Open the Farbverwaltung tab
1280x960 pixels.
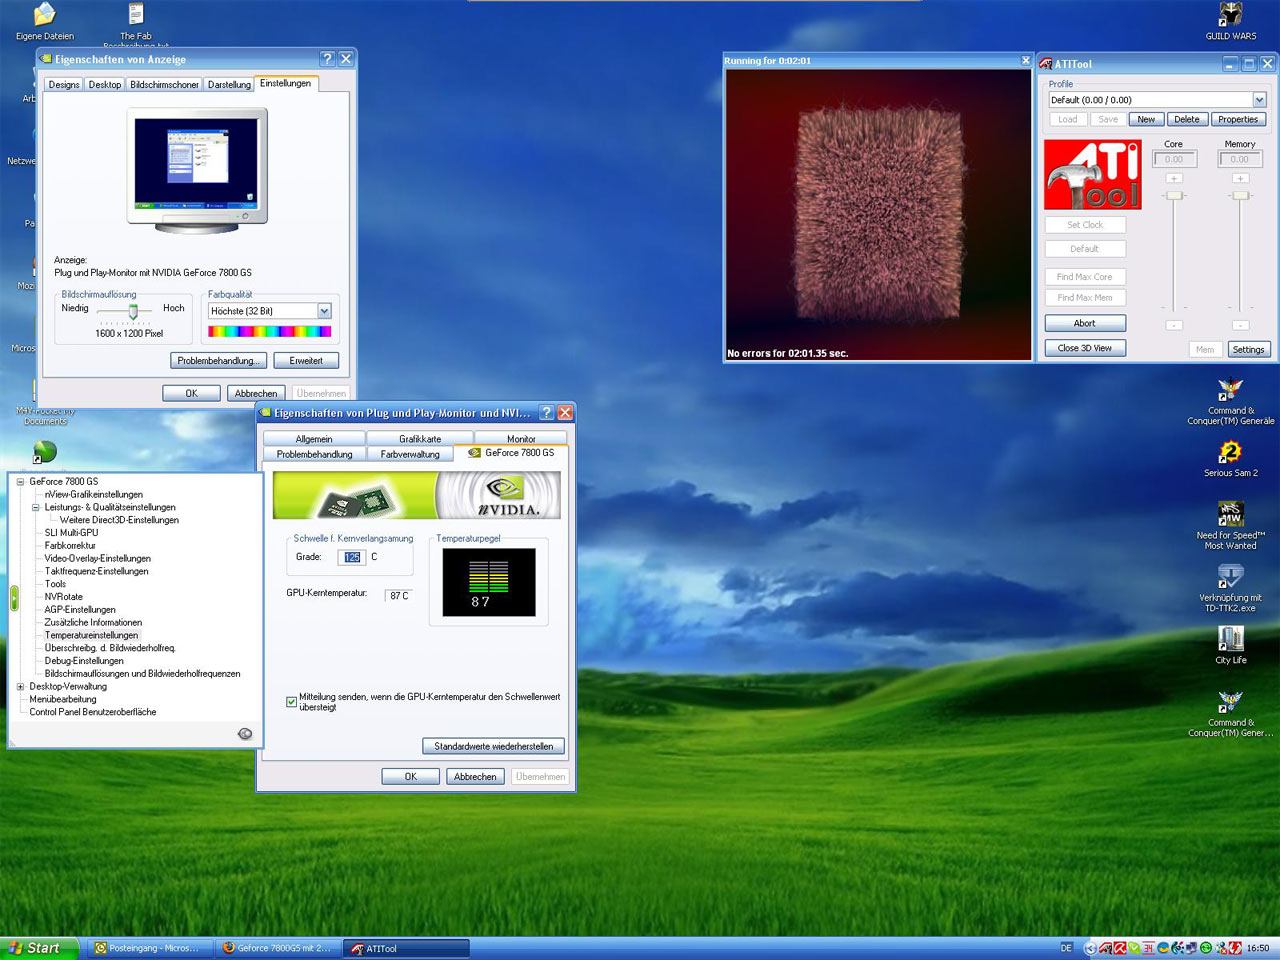tap(410, 454)
